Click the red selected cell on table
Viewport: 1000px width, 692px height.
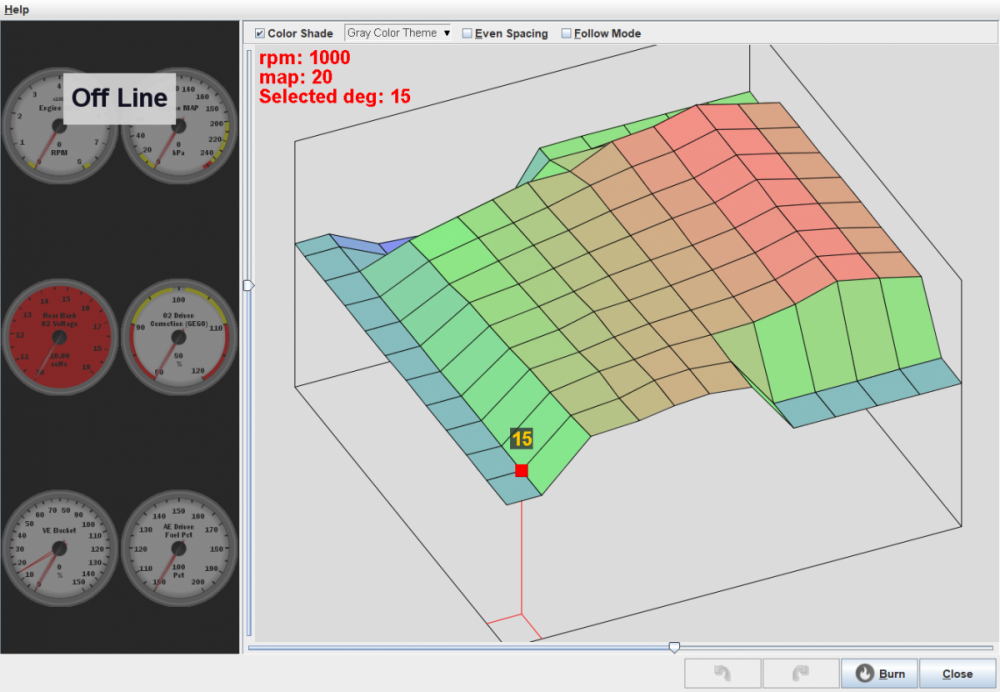click(521, 470)
